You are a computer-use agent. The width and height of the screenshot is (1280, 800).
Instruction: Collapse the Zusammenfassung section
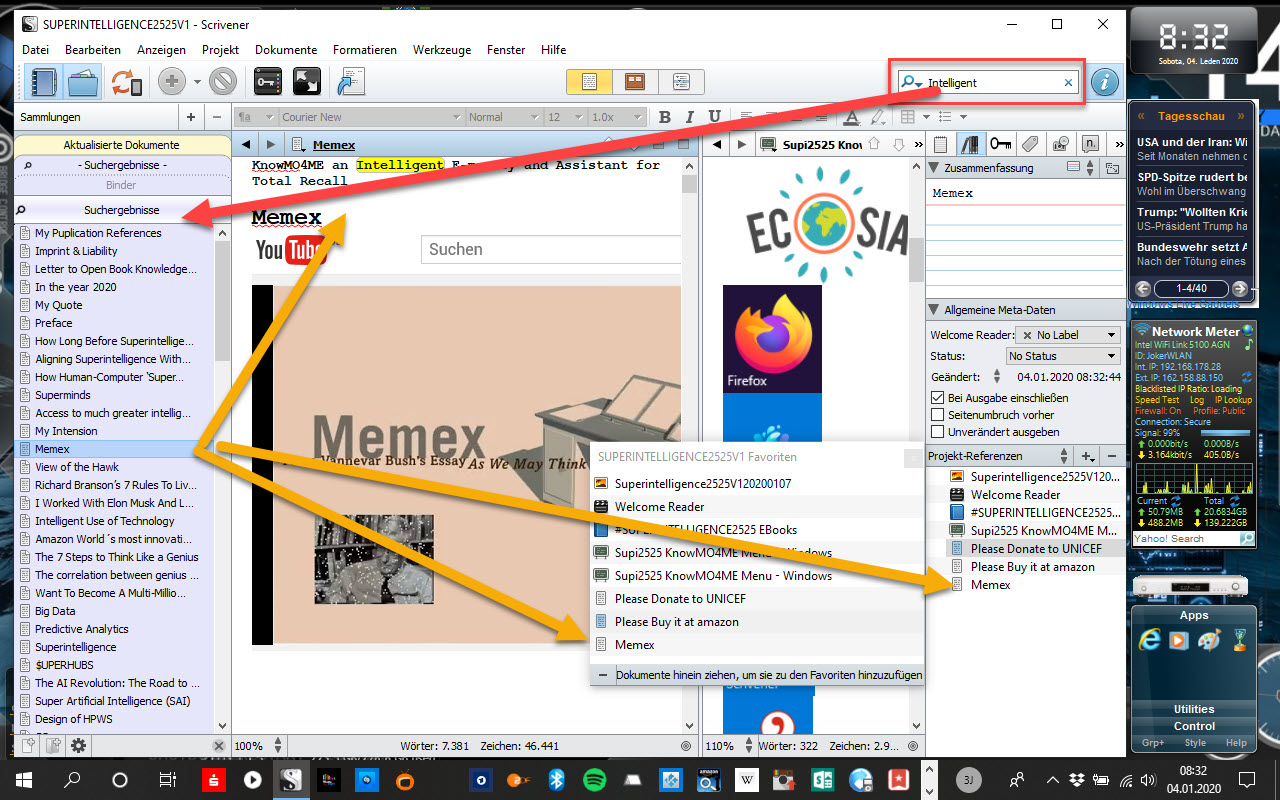tap(935, 168)
